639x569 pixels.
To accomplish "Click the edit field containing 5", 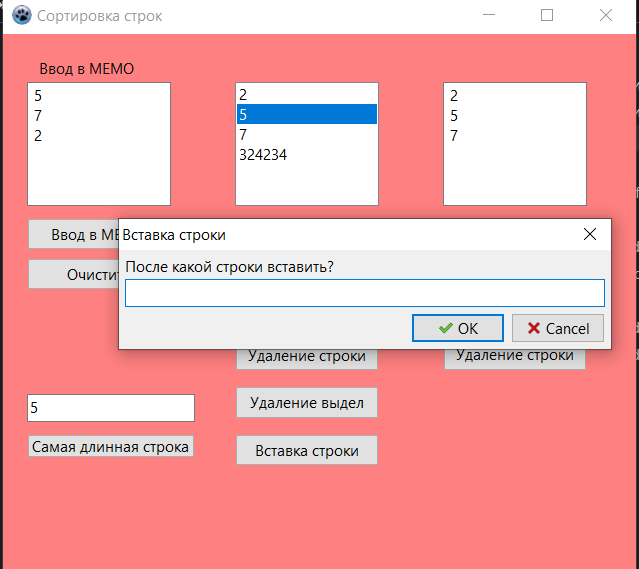I will point(111,408).
